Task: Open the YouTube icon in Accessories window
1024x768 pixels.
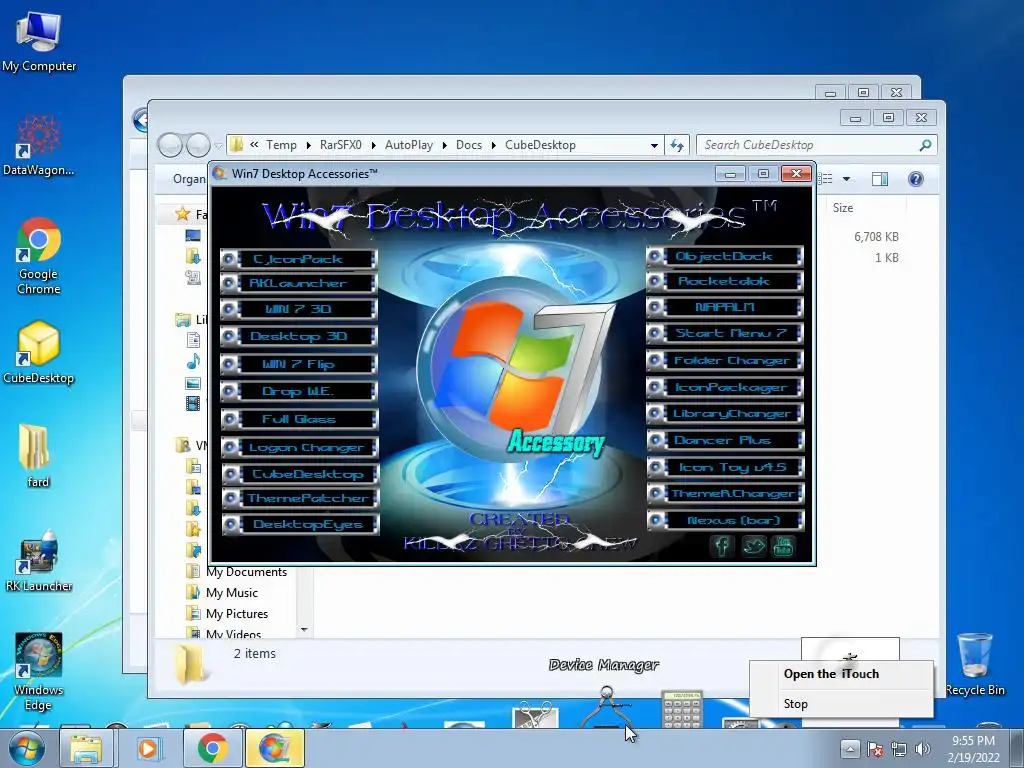Action: (783, 545)
